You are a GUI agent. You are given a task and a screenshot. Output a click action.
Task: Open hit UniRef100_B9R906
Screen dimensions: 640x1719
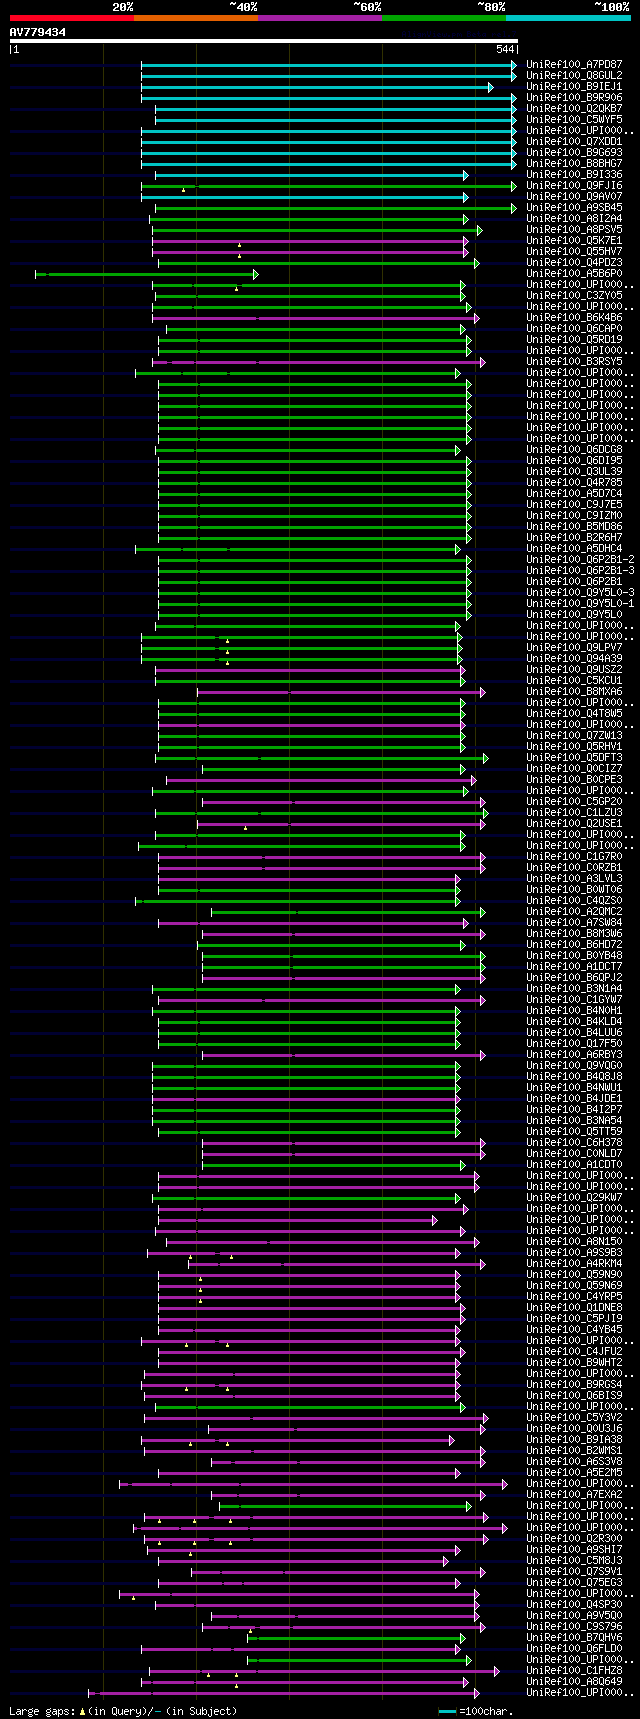click(574, 97)
